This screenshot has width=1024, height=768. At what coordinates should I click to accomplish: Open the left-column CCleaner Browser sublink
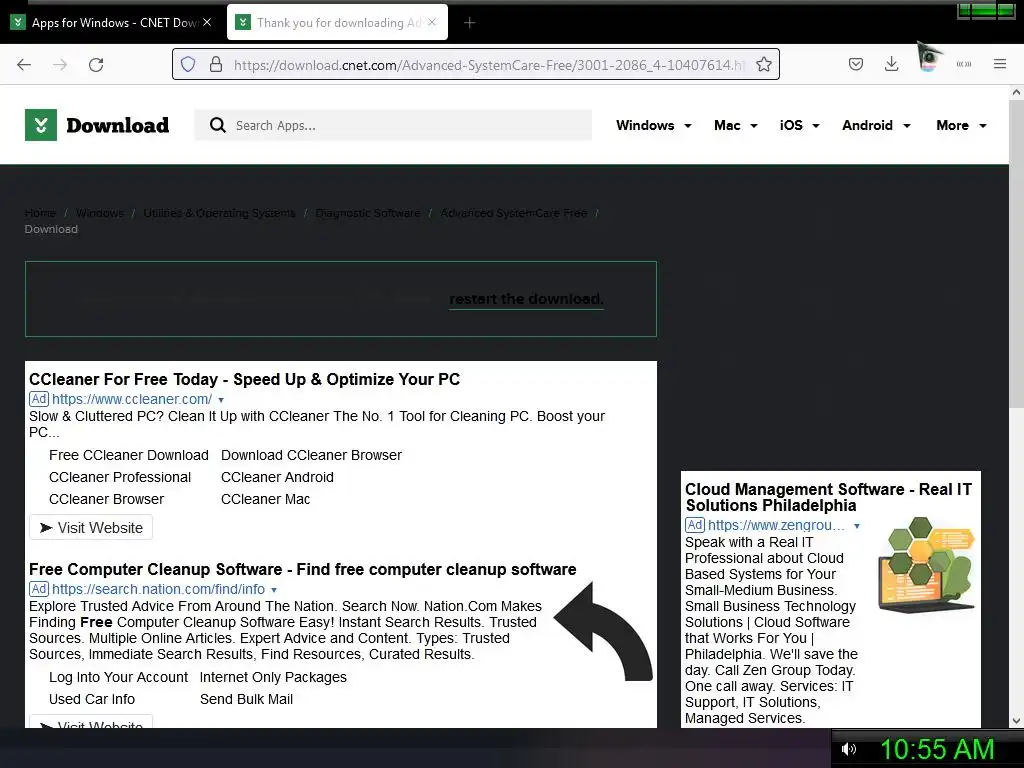[x=106, y=499]
